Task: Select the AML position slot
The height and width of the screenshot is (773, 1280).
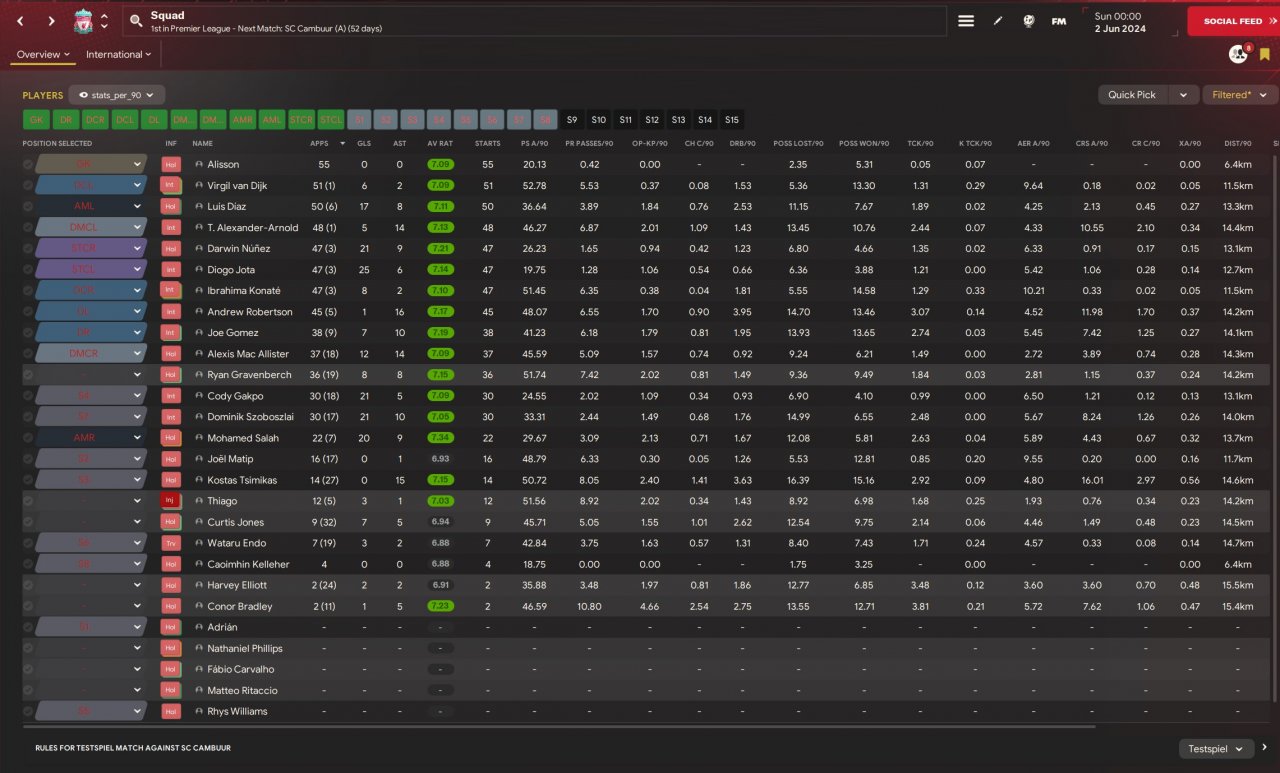Action: (x=271, y=120)
